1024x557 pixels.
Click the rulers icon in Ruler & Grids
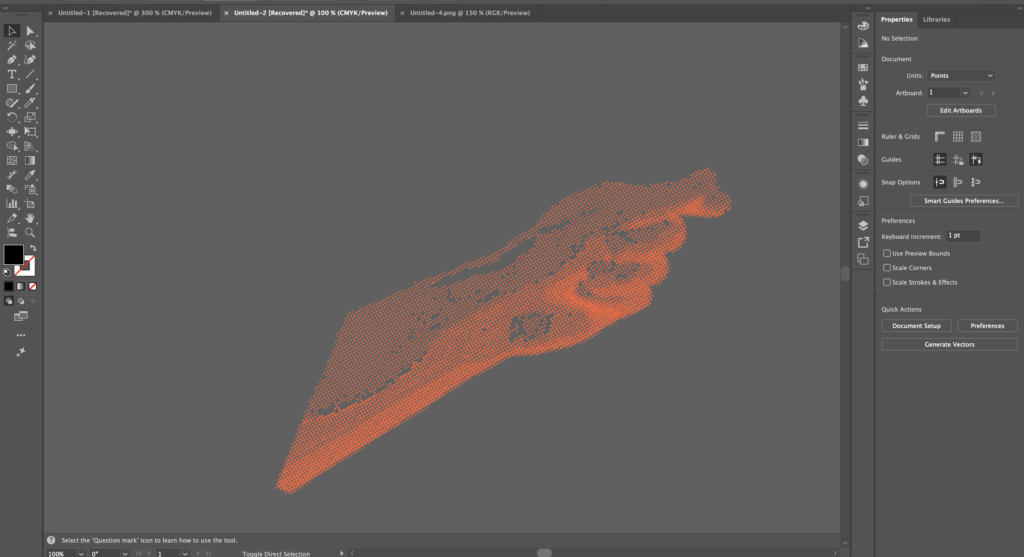point(939,136)
